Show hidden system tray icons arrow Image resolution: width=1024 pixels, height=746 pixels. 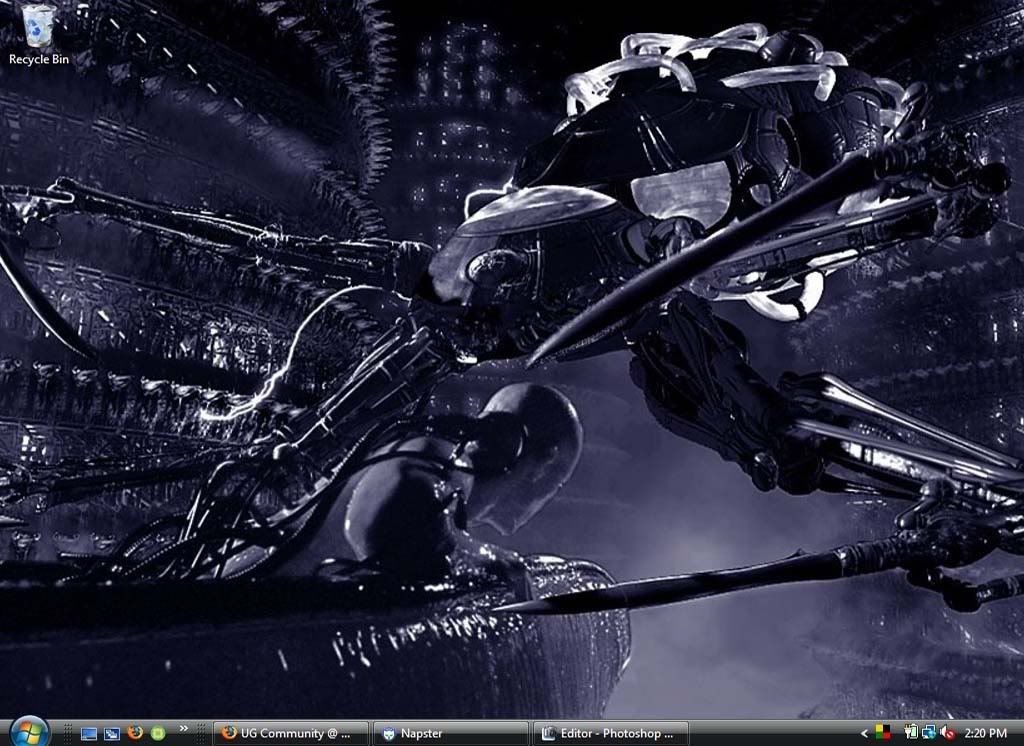coord(865,734)
